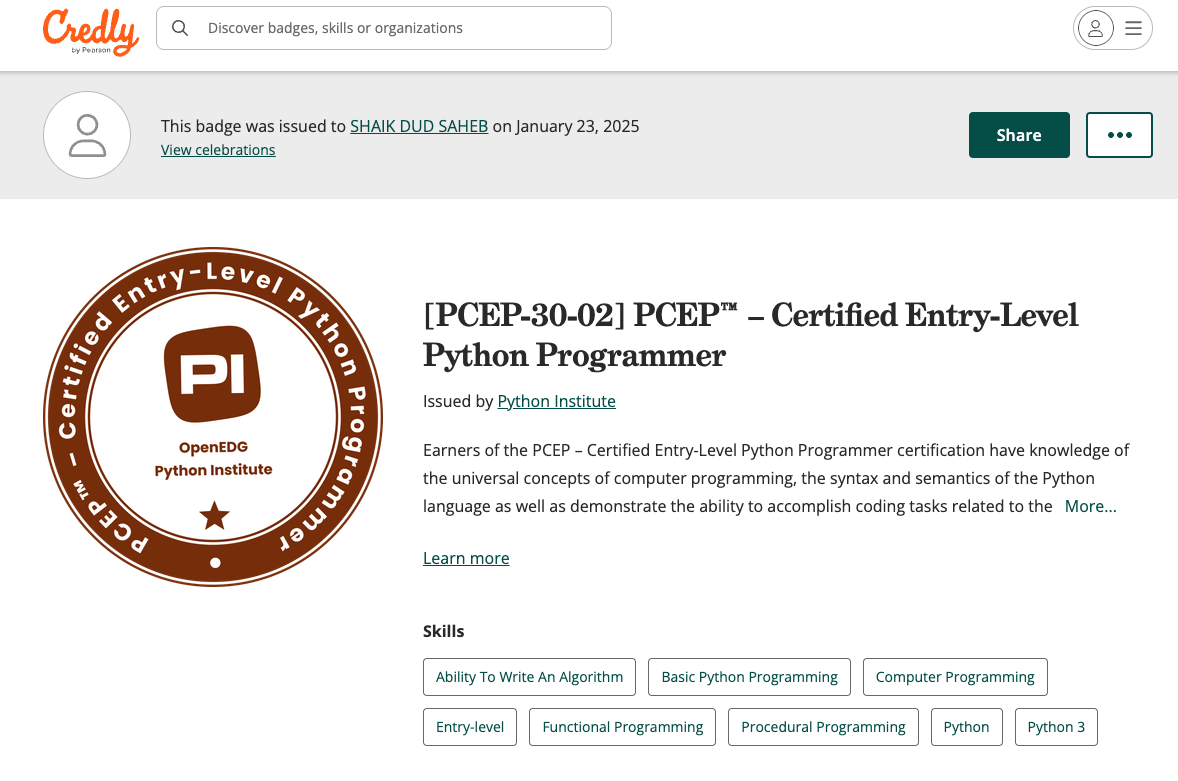Click the PCEP badge image
The width and height of the screenshot is (1178, 781).
pyautogui.click(x=213, y=416)
